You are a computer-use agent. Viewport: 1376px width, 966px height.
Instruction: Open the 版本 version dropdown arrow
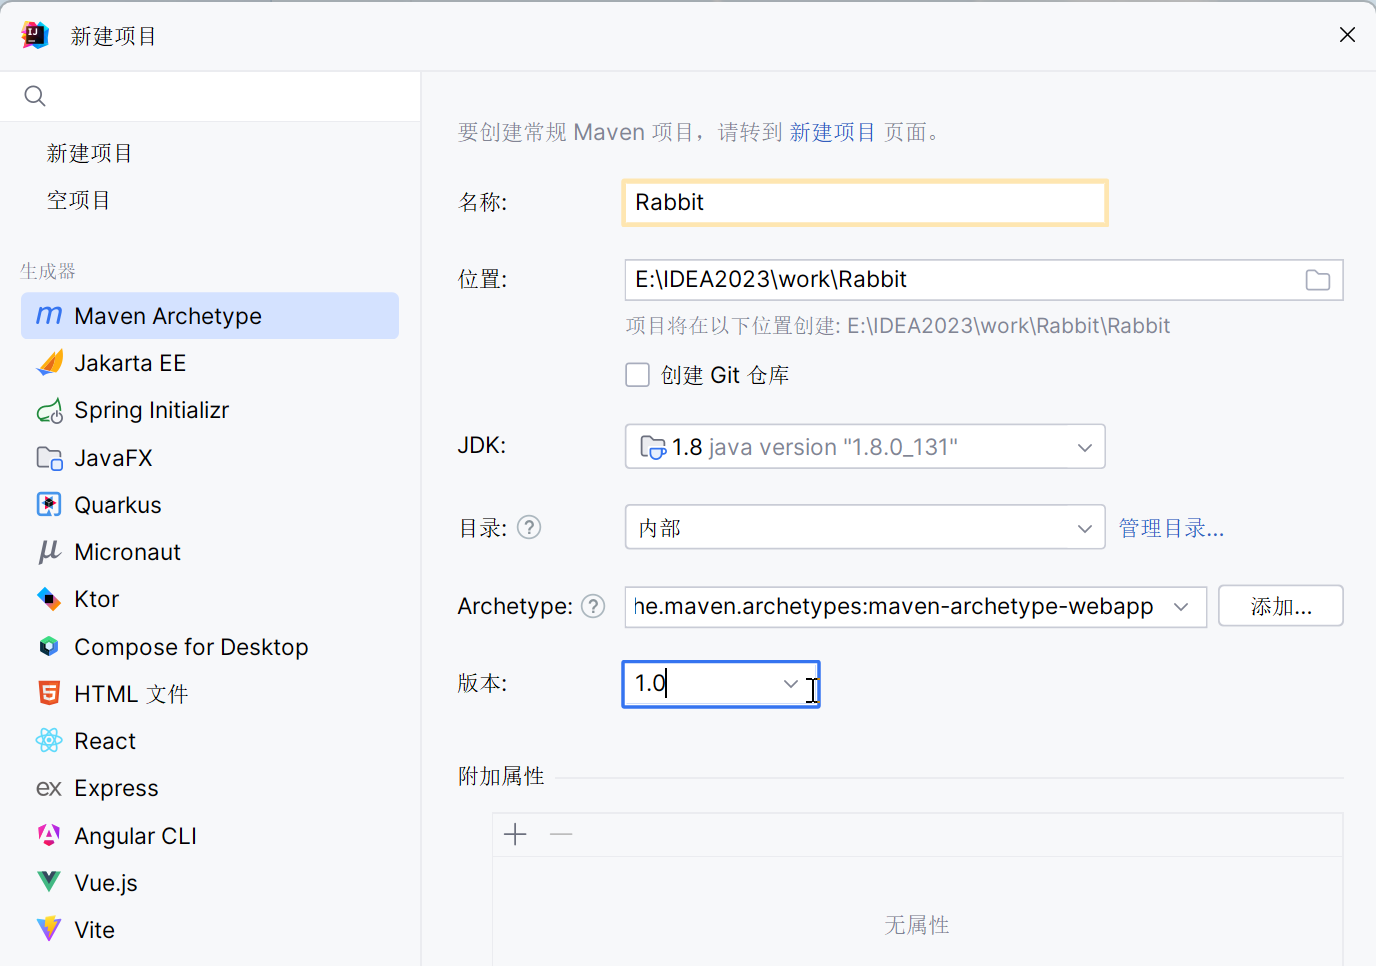click(x=791, y=684)
